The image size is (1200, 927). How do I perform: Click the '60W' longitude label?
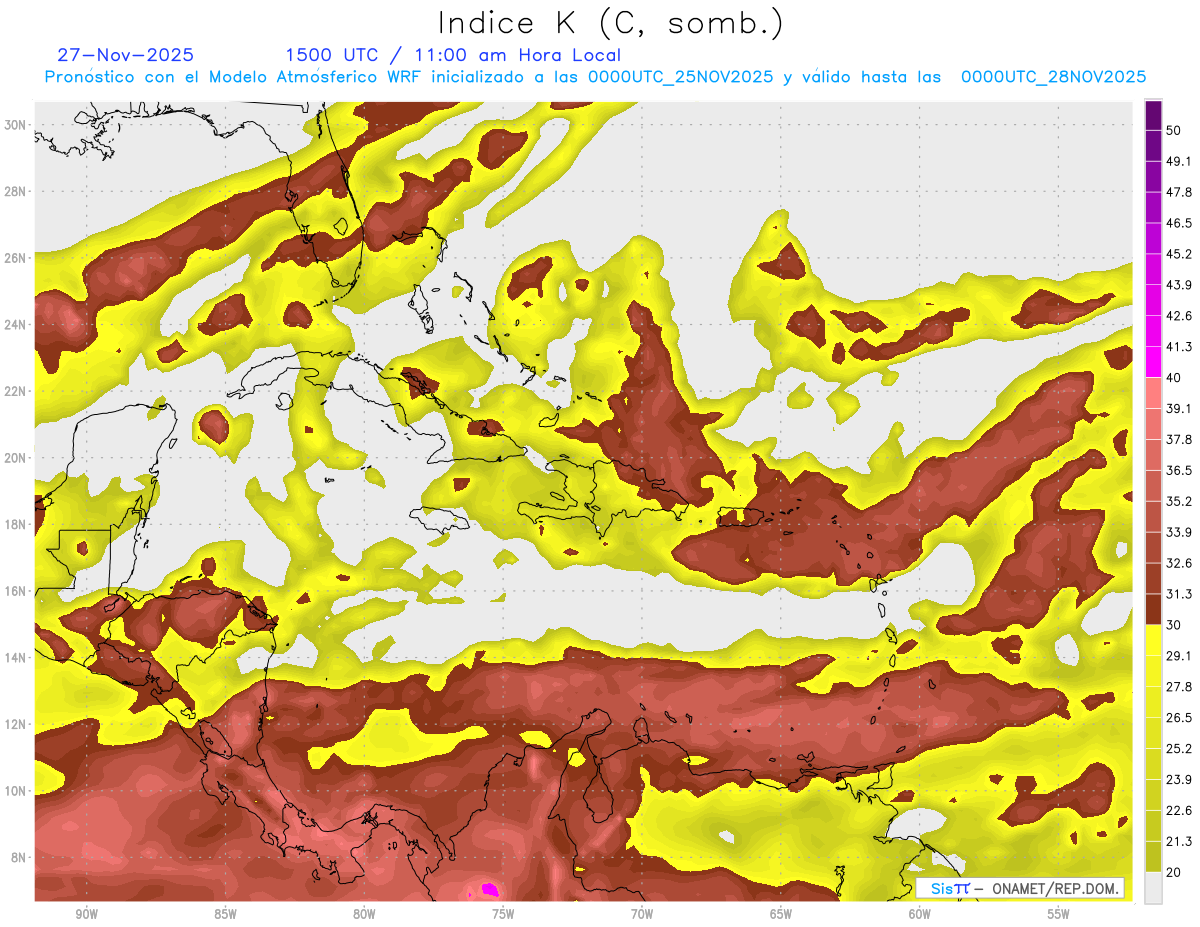(x=920, y=914)
